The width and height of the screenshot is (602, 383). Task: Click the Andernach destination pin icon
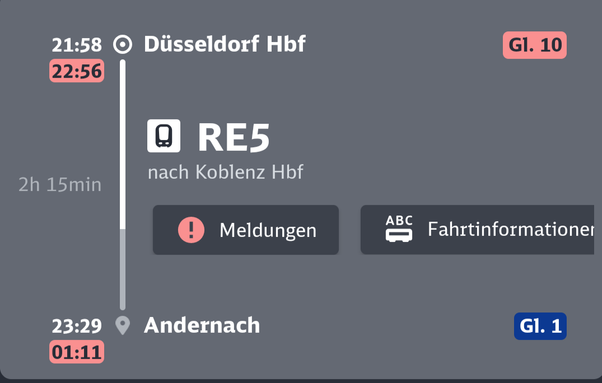point(122,326)
